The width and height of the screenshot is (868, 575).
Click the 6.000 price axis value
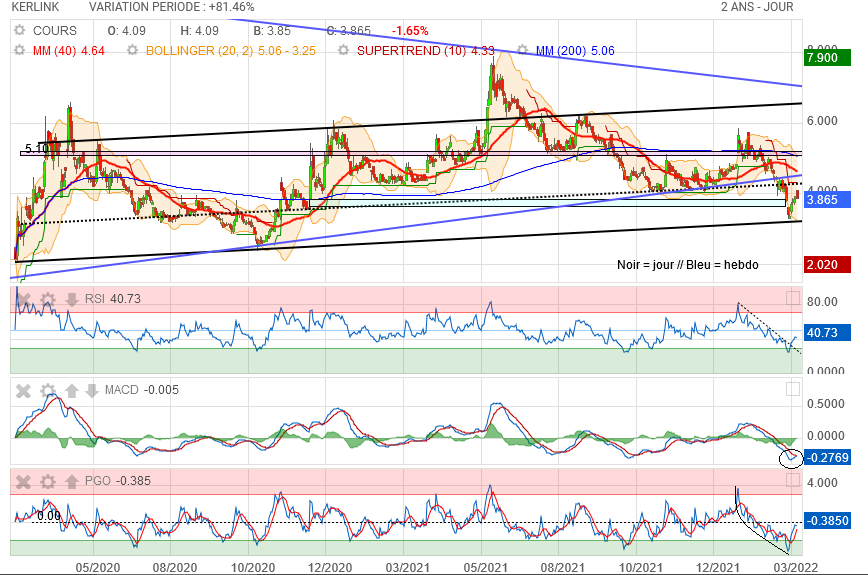click(822, 121)
